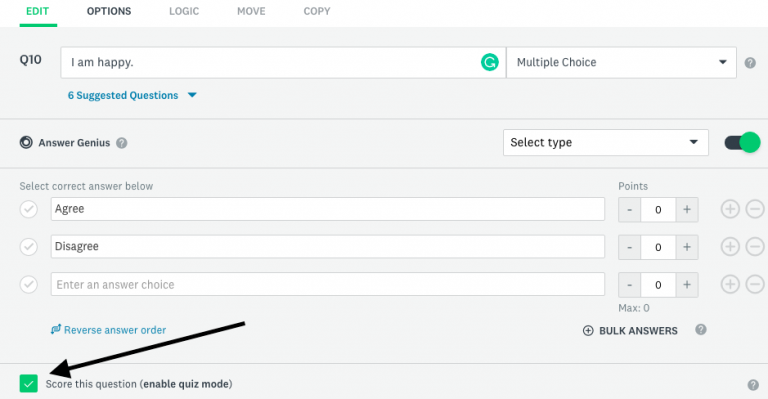Click Reverse answer order link

(x=115, y=330)
